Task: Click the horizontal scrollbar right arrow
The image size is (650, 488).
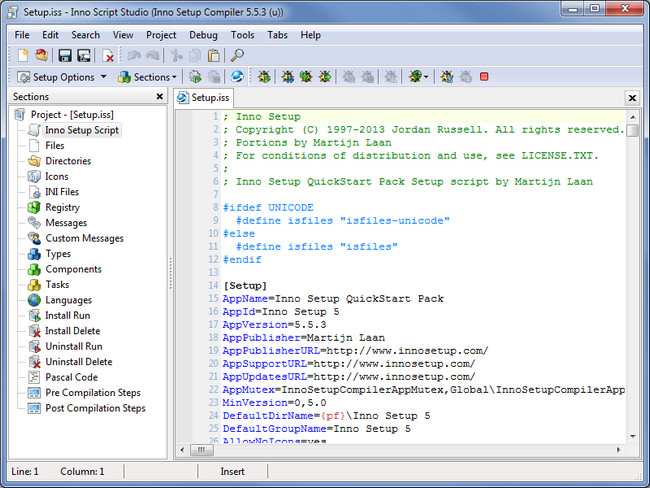Action: [619, 449]
